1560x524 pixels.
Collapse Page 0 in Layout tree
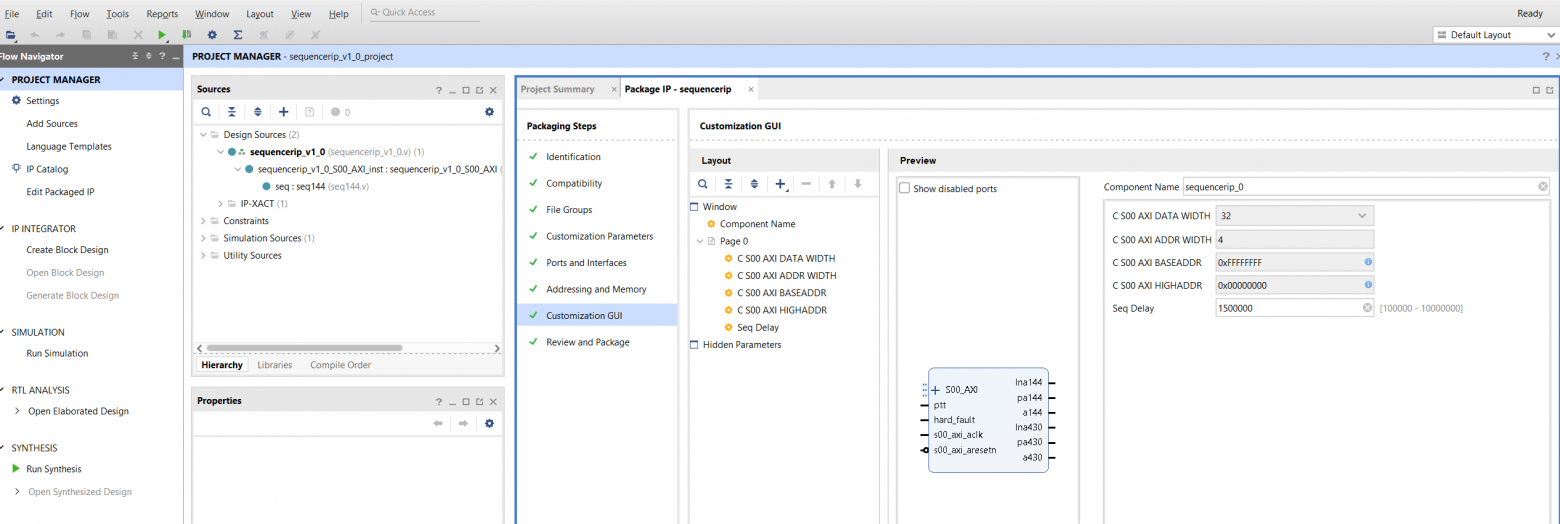[x=699, y=241]
